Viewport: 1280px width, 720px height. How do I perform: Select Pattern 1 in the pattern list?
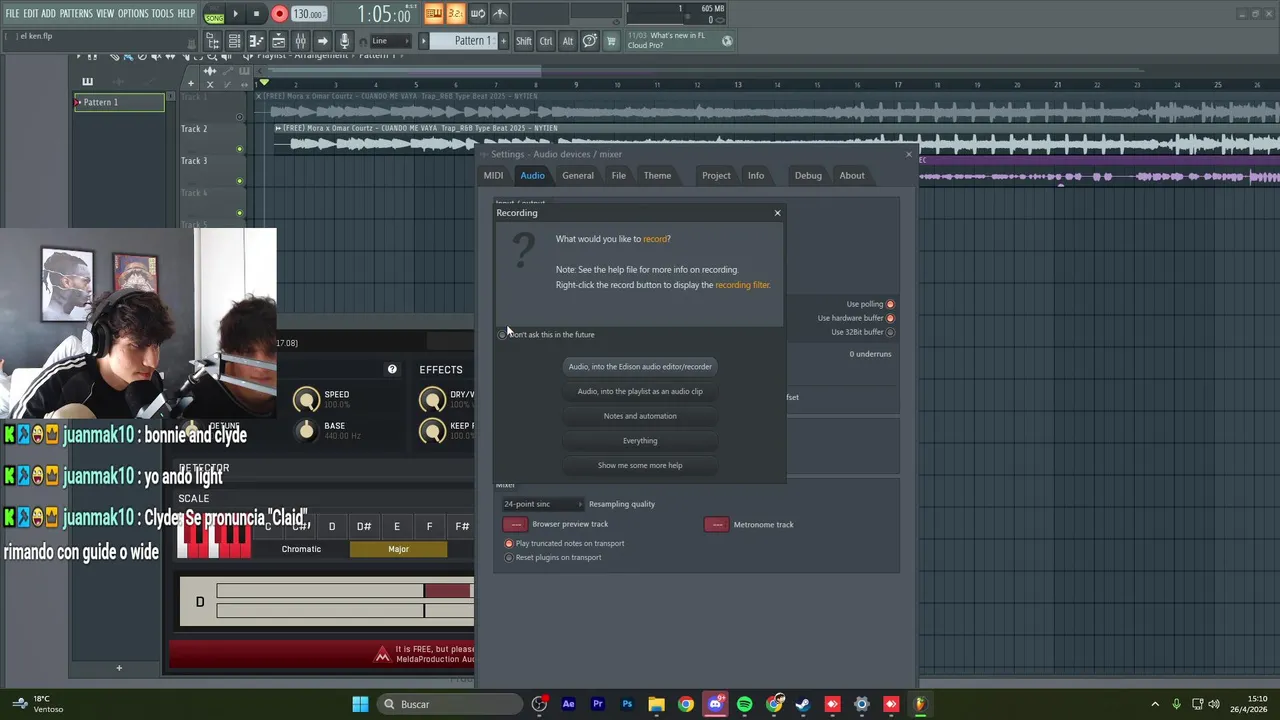coord(119,102)
